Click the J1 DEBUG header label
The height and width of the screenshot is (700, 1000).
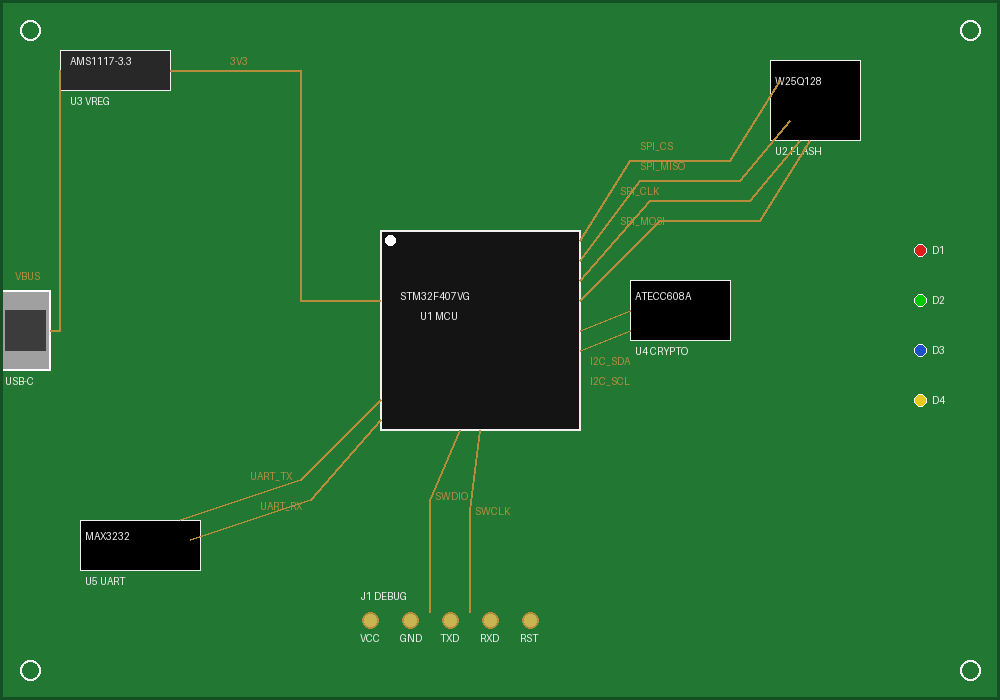(383, 596)
